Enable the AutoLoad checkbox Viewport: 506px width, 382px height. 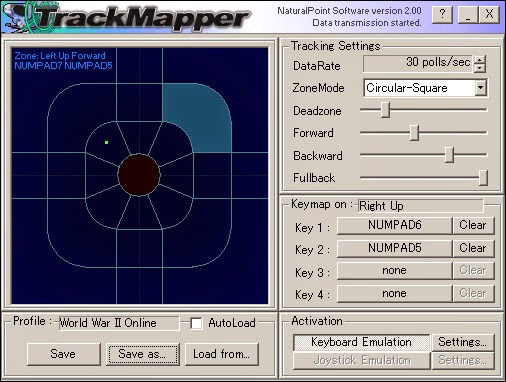196,323
